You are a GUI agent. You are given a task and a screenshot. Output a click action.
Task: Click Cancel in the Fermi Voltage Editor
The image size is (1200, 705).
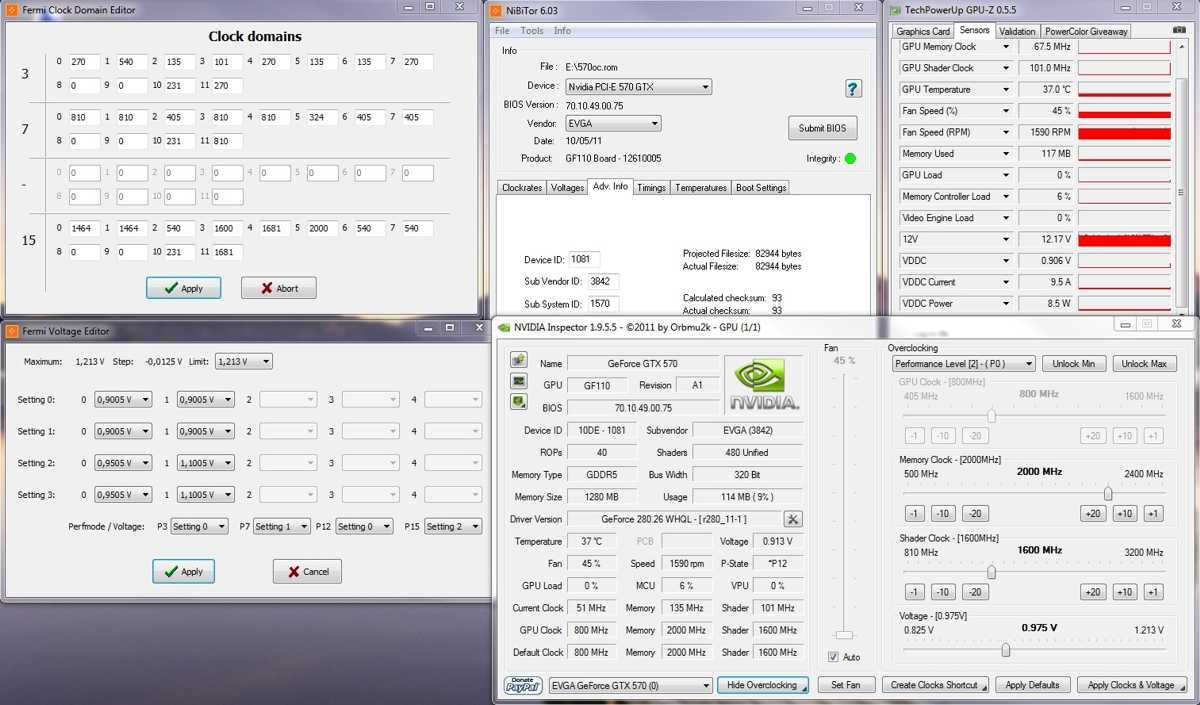coord(307,571)
